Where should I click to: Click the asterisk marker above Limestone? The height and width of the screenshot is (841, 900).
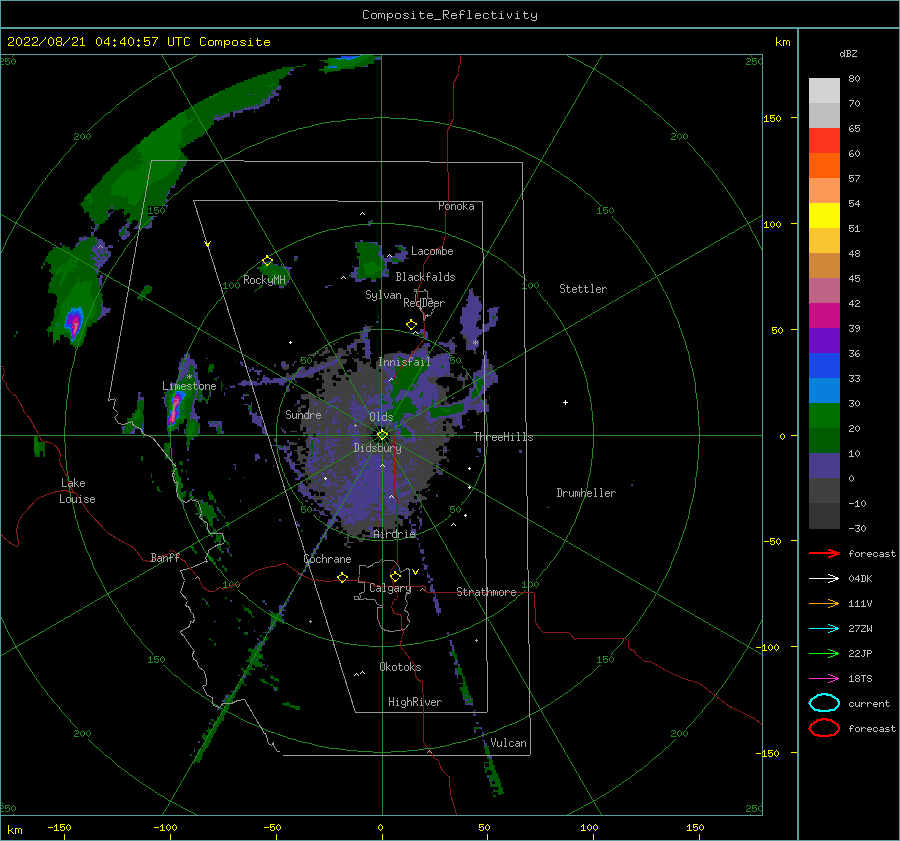(189, 377)
